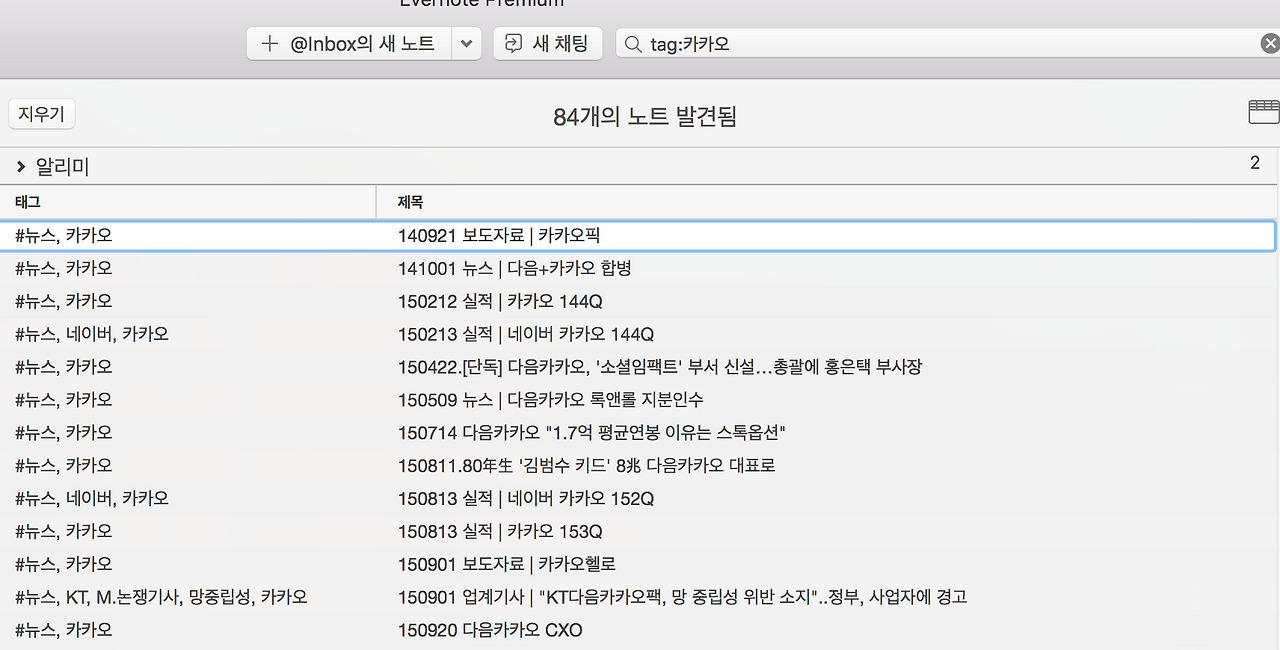The image size is (1280, 650).
Task: Click the 알리미 reminder count 2
Action: [x=1255, y=163]
